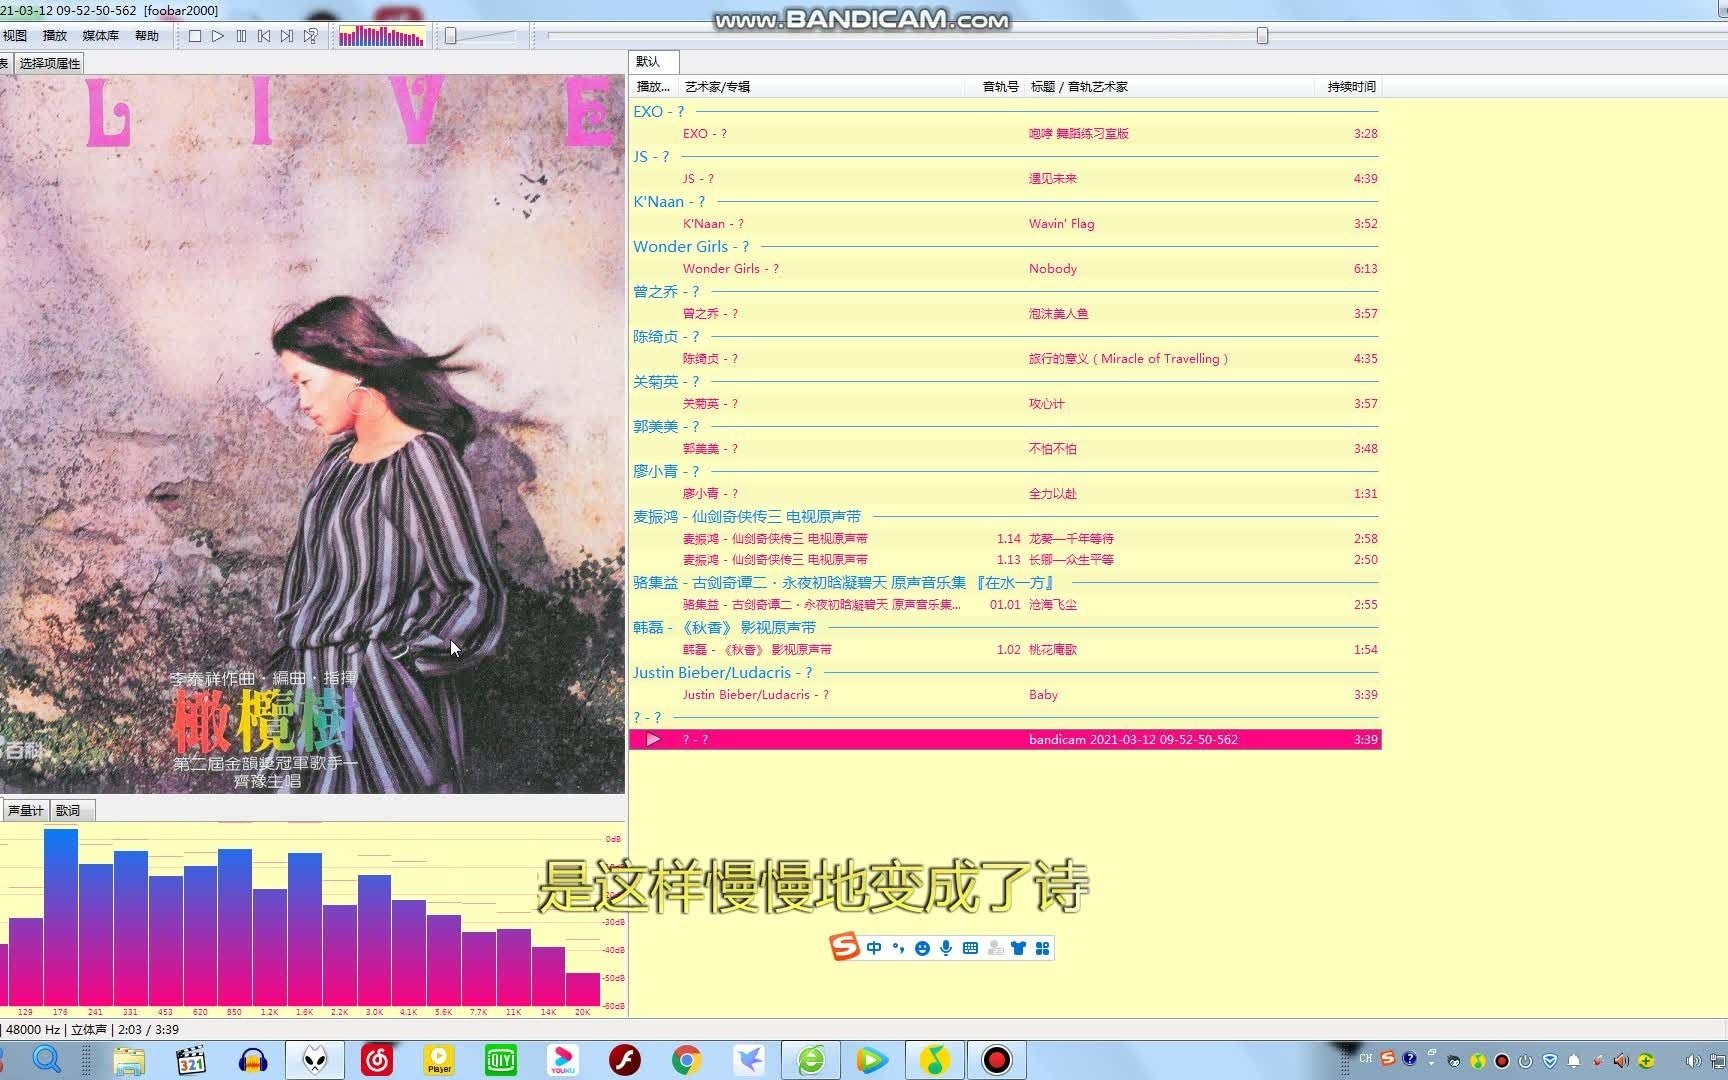
Task: Select the track Wavin' Flag
Action: tap(1005, 224)
